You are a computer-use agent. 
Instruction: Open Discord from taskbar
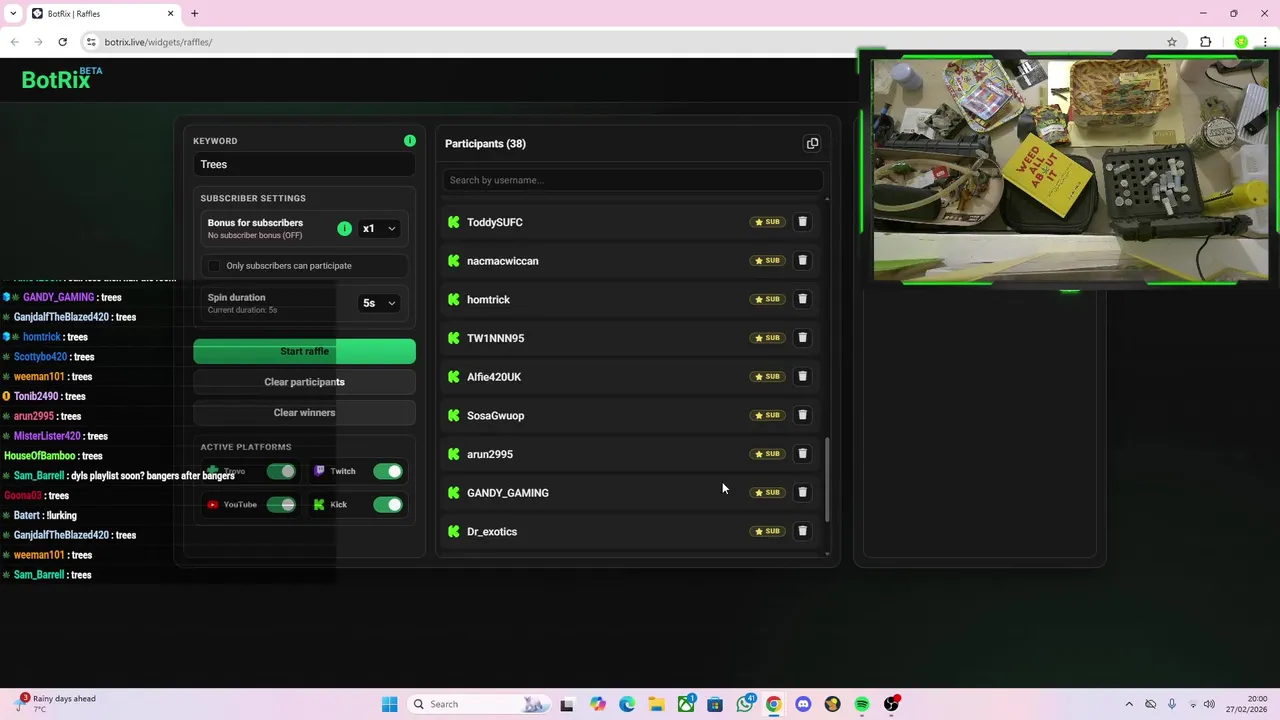click(x=803, y=704)
